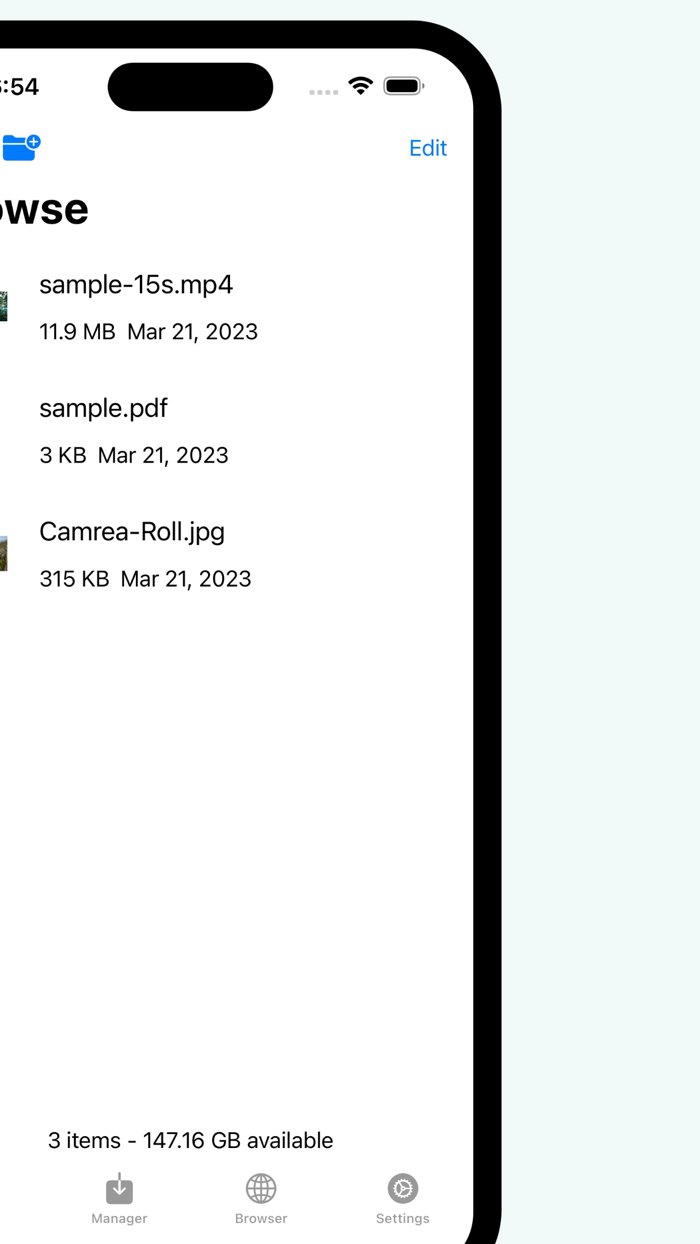Tap the battery indicator icon
Image resolution: width=700 pixels, height=1244 pixels.
[403, 86]
